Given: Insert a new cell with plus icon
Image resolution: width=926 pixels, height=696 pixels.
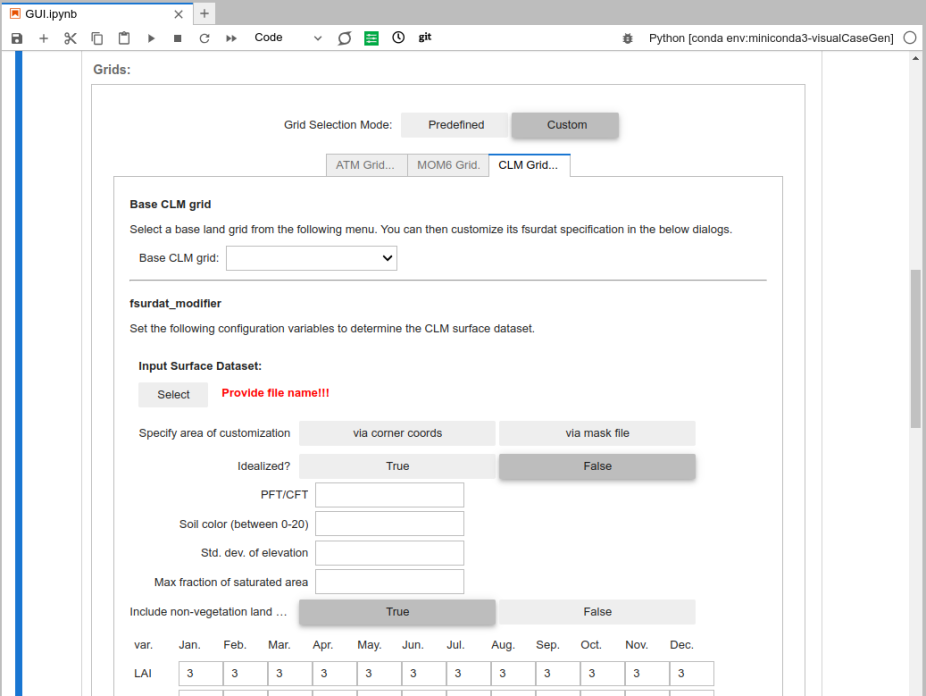Looking at the screenshot, I should 43,38.
